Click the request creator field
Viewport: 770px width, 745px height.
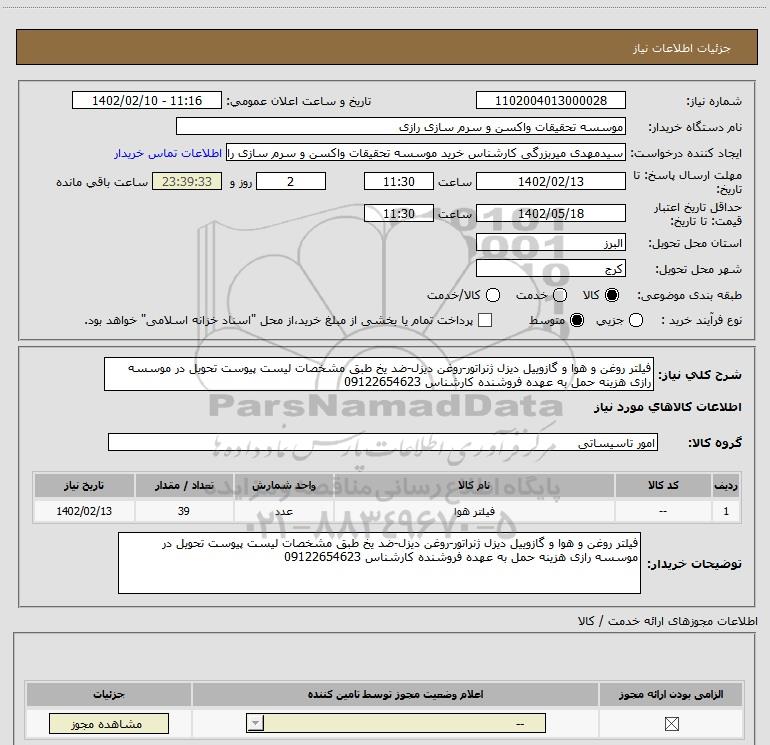(426, 153)
